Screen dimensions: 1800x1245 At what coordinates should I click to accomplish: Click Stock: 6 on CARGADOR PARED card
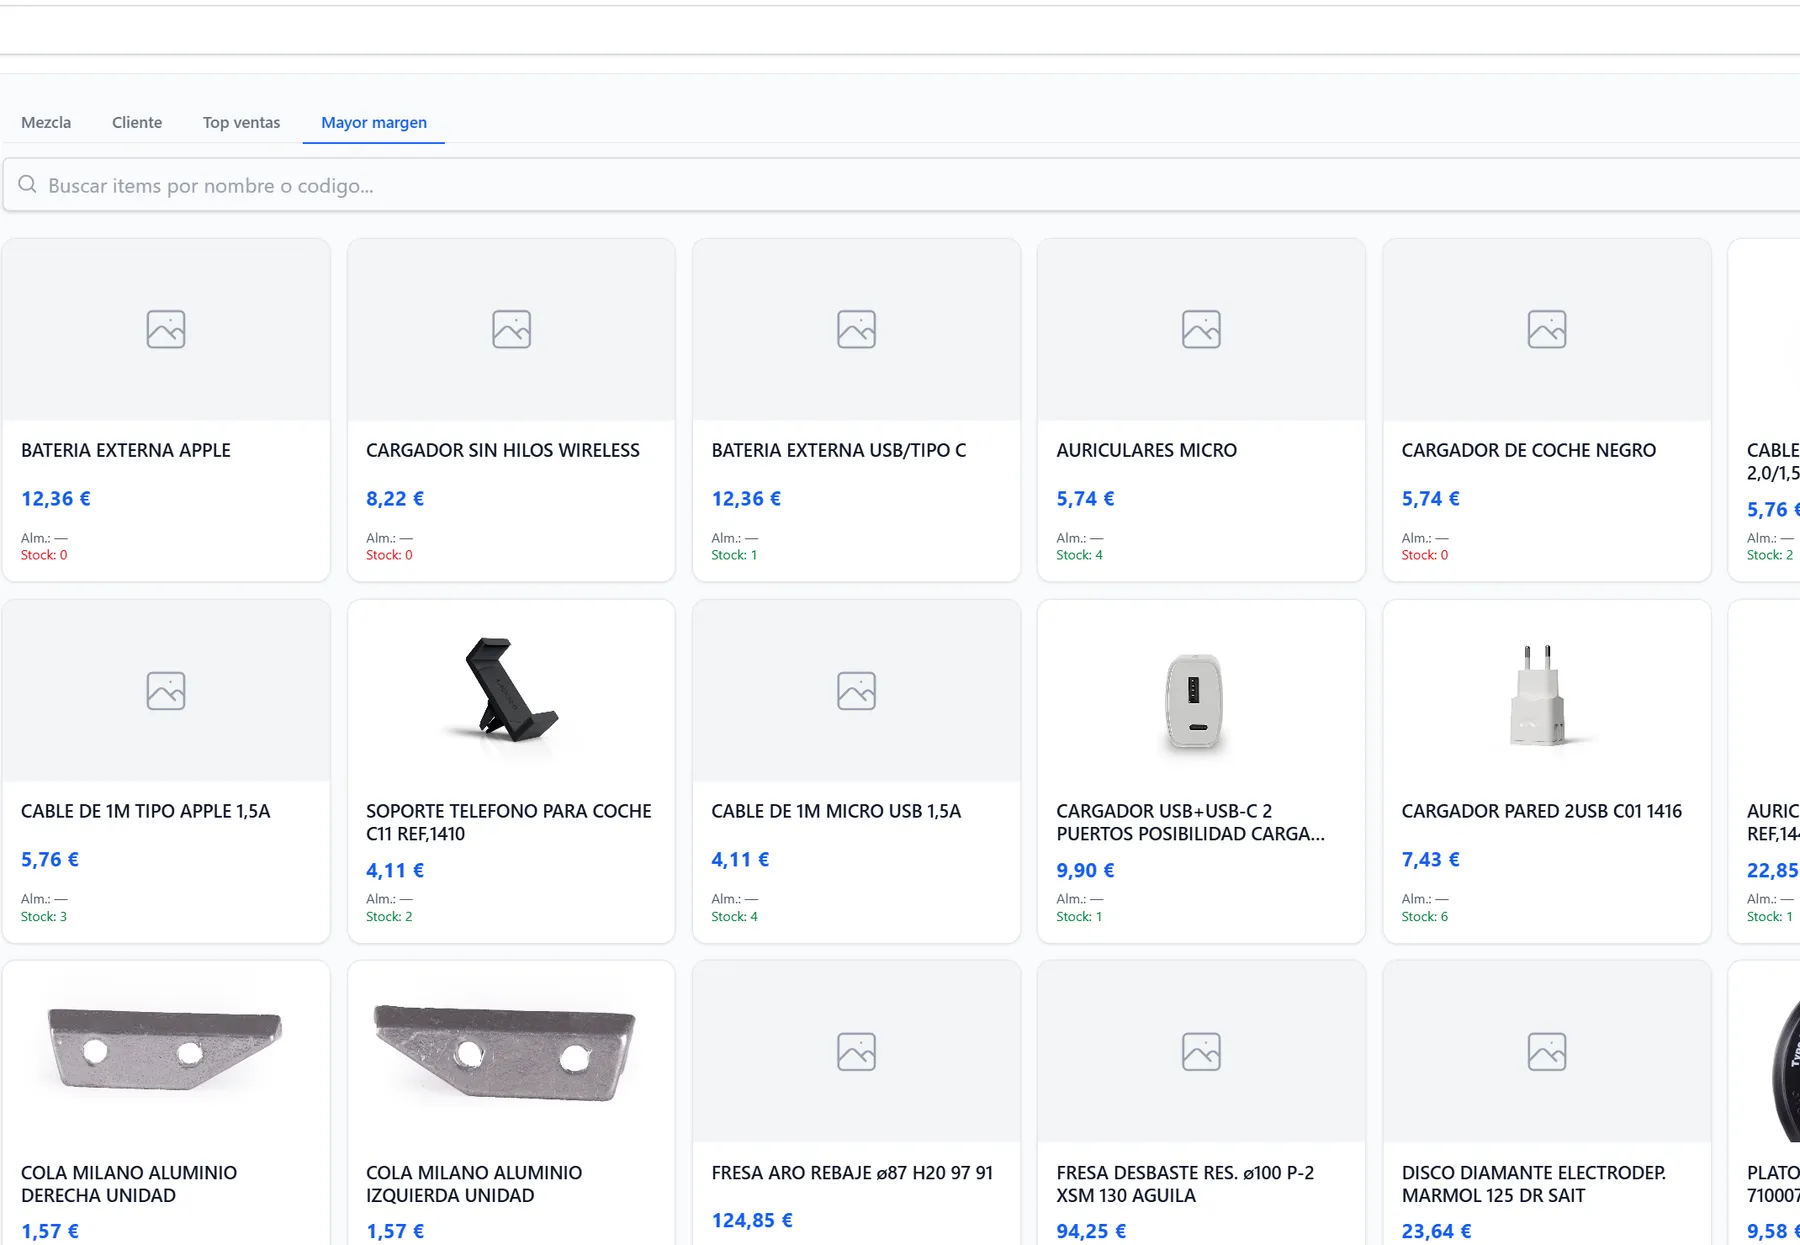tap(1425, 916)
